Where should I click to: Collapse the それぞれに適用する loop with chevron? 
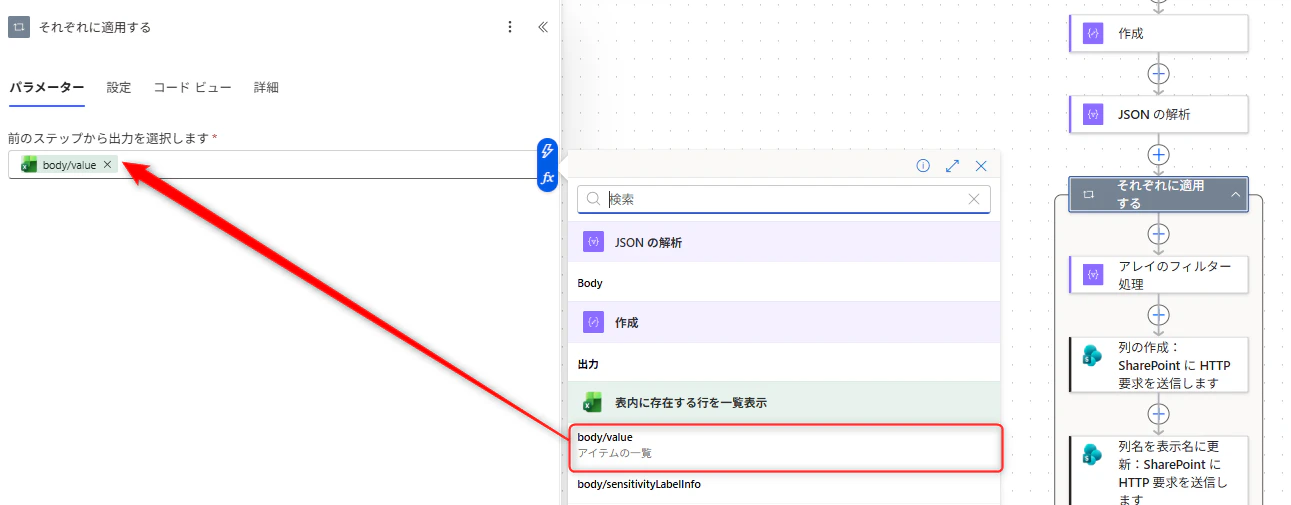[1235, 194]
